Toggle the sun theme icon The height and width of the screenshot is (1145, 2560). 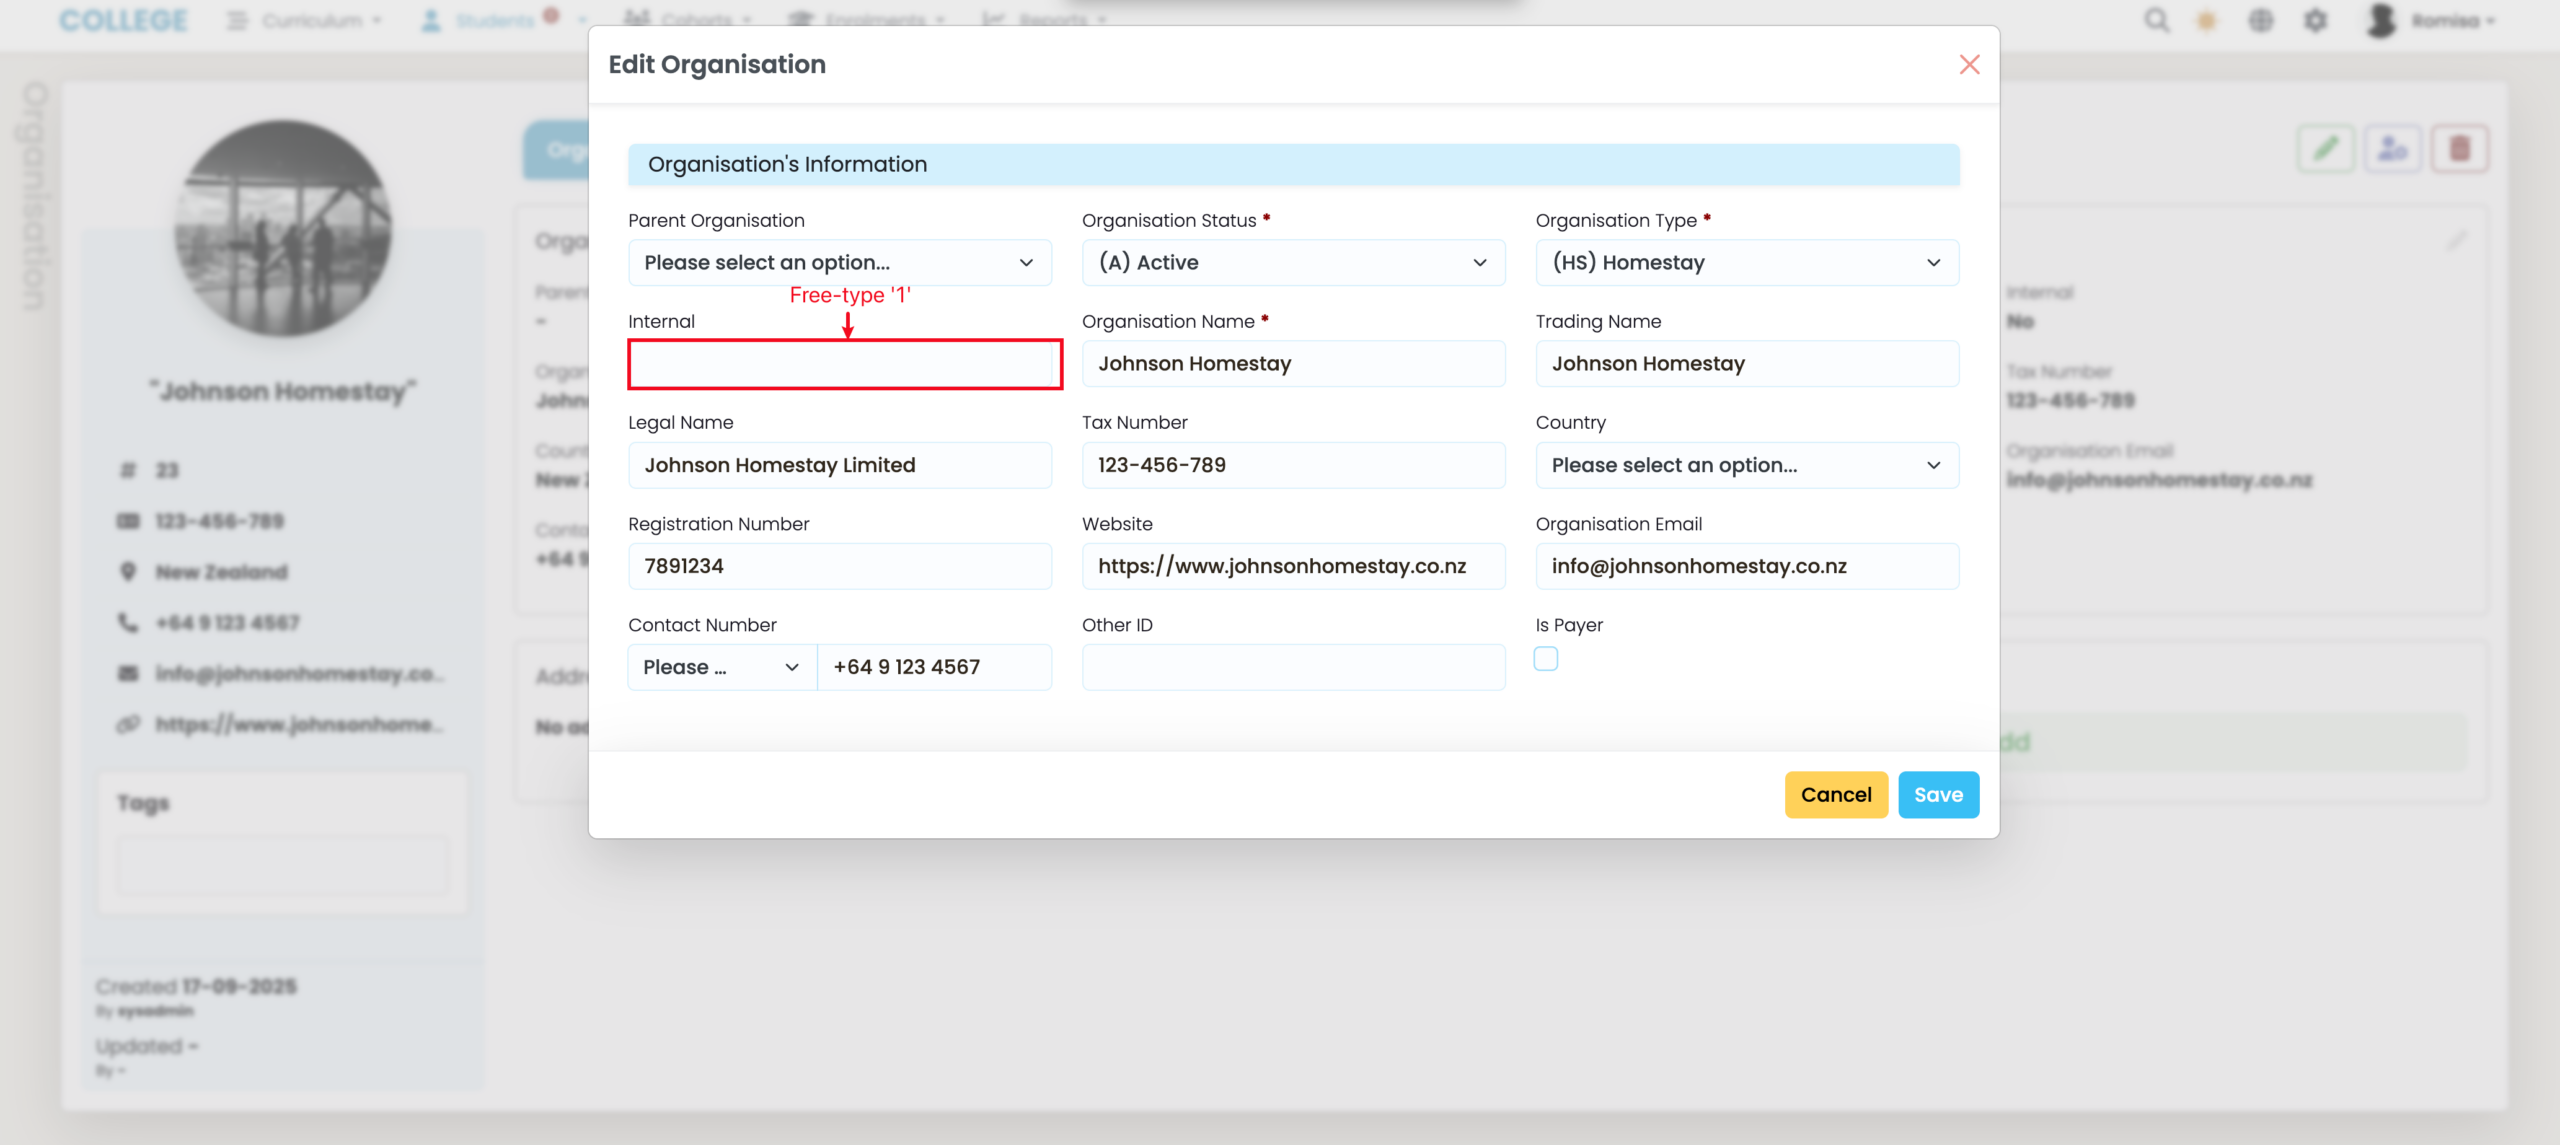[2207, 21]
